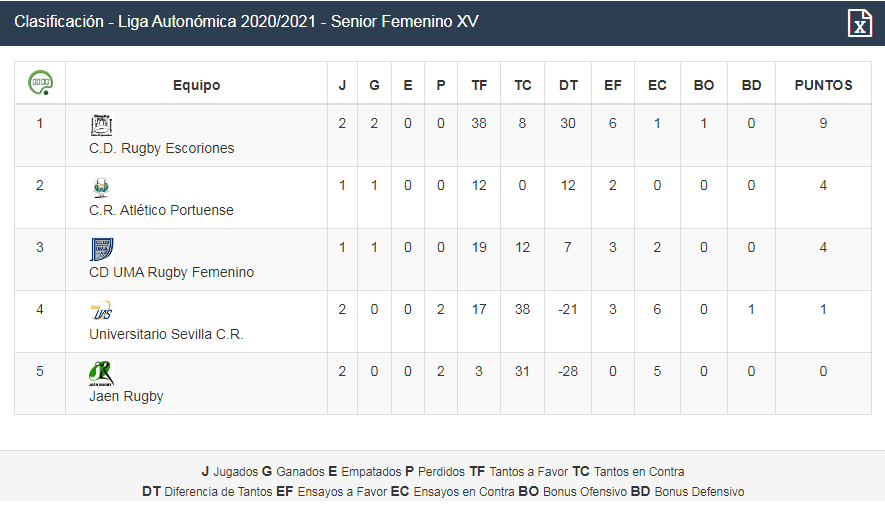Select the TF column header
This screenshot has height=518, width=885.
tap(479, 85)
